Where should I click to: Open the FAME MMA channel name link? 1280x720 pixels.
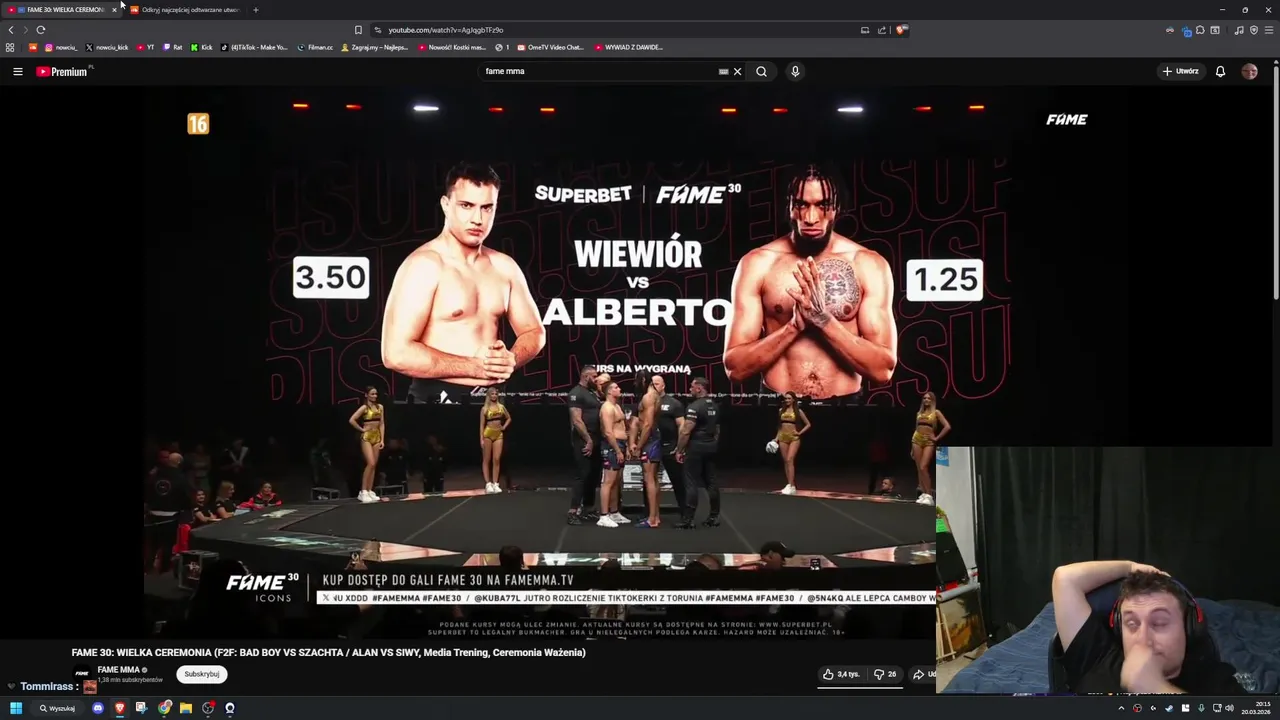point(119,670)
